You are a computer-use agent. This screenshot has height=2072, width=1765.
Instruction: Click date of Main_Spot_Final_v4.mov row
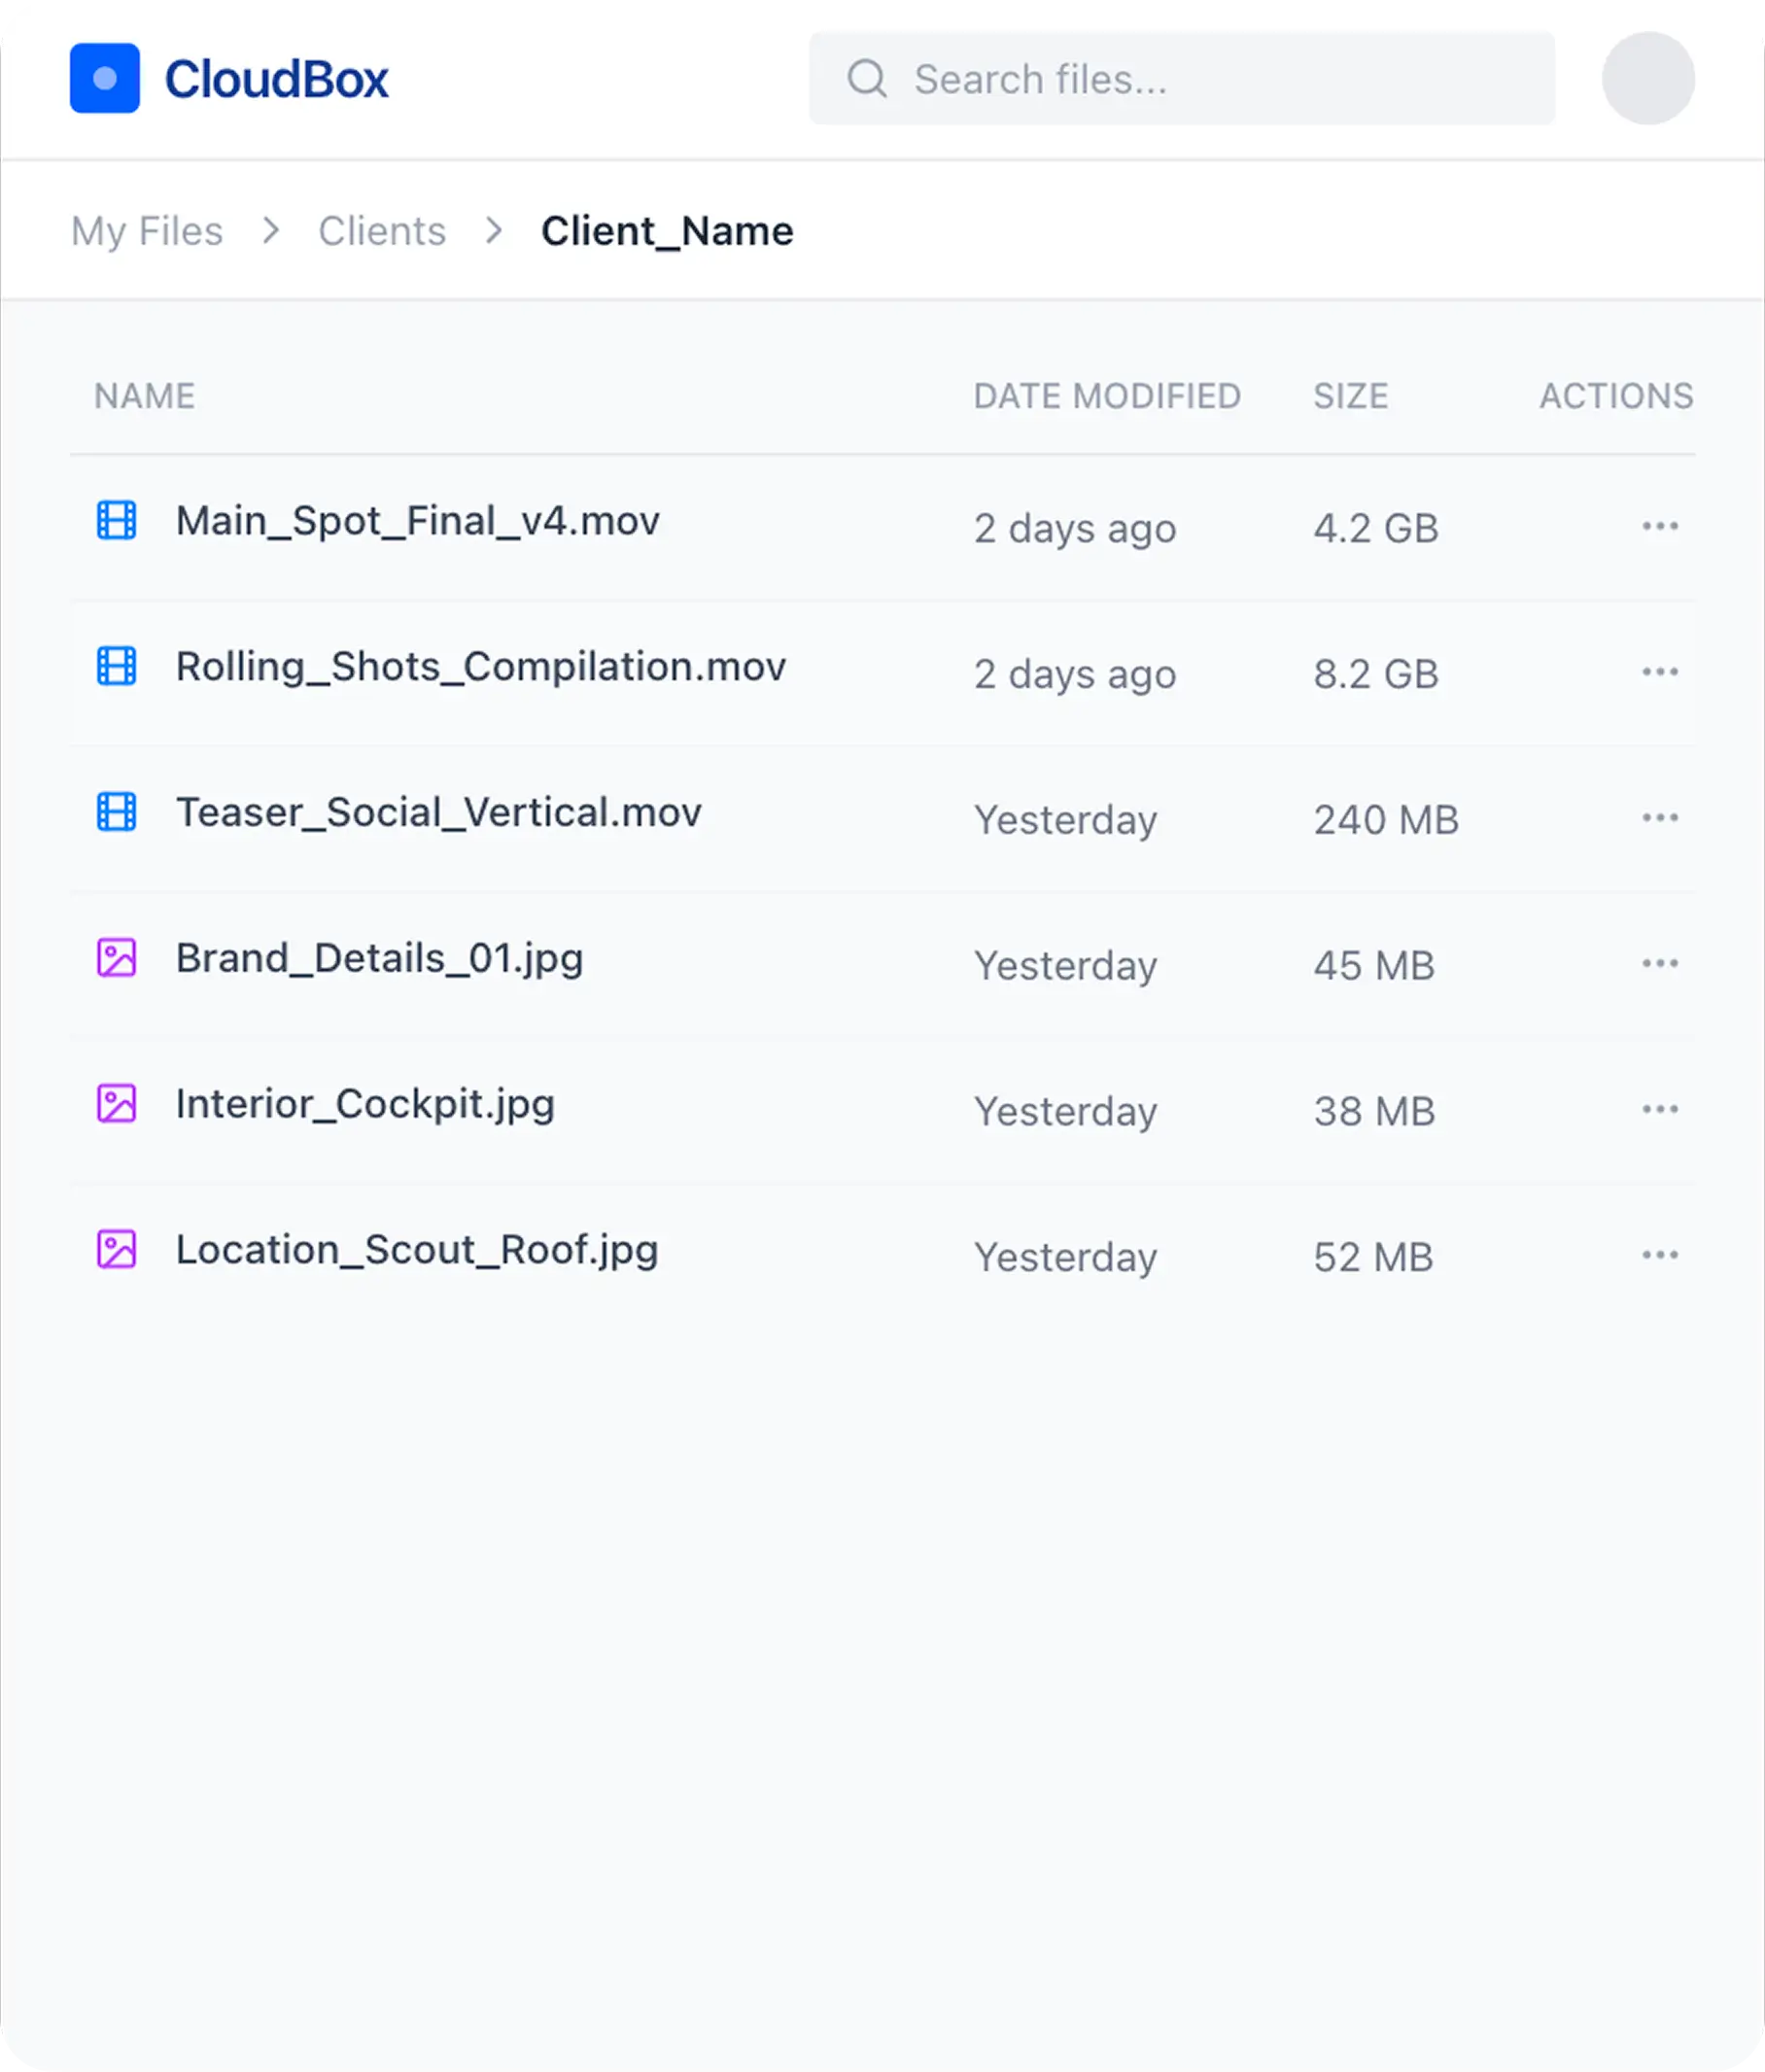click(1075, 529)
